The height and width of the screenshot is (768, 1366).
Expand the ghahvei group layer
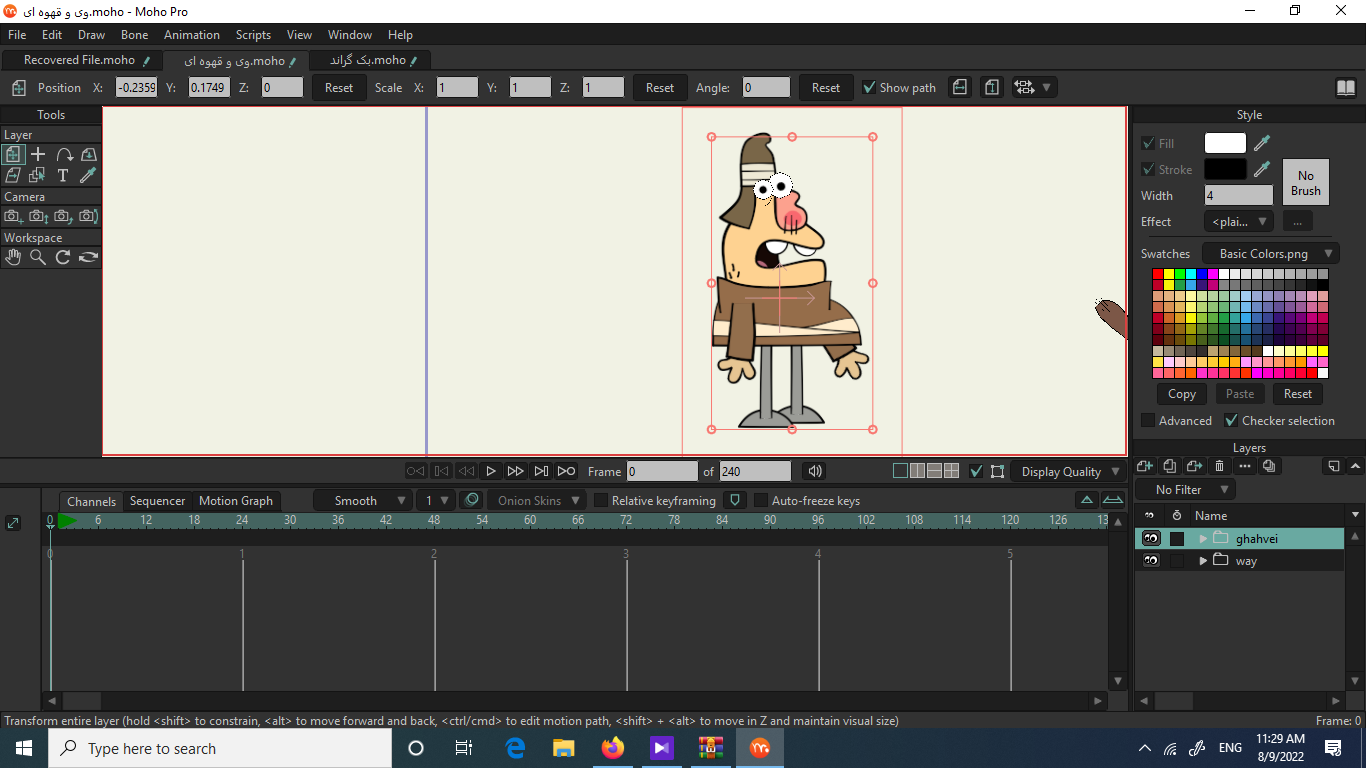tap(1203, 538)
